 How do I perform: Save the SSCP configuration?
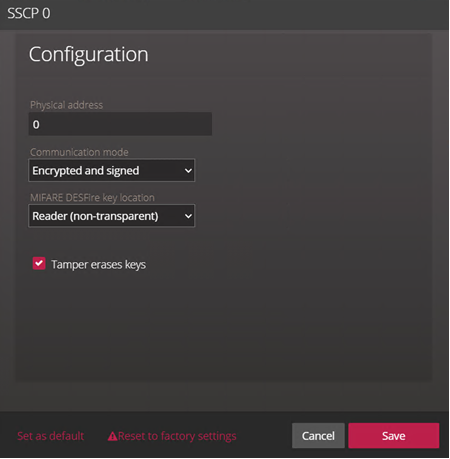coord(394,436)
